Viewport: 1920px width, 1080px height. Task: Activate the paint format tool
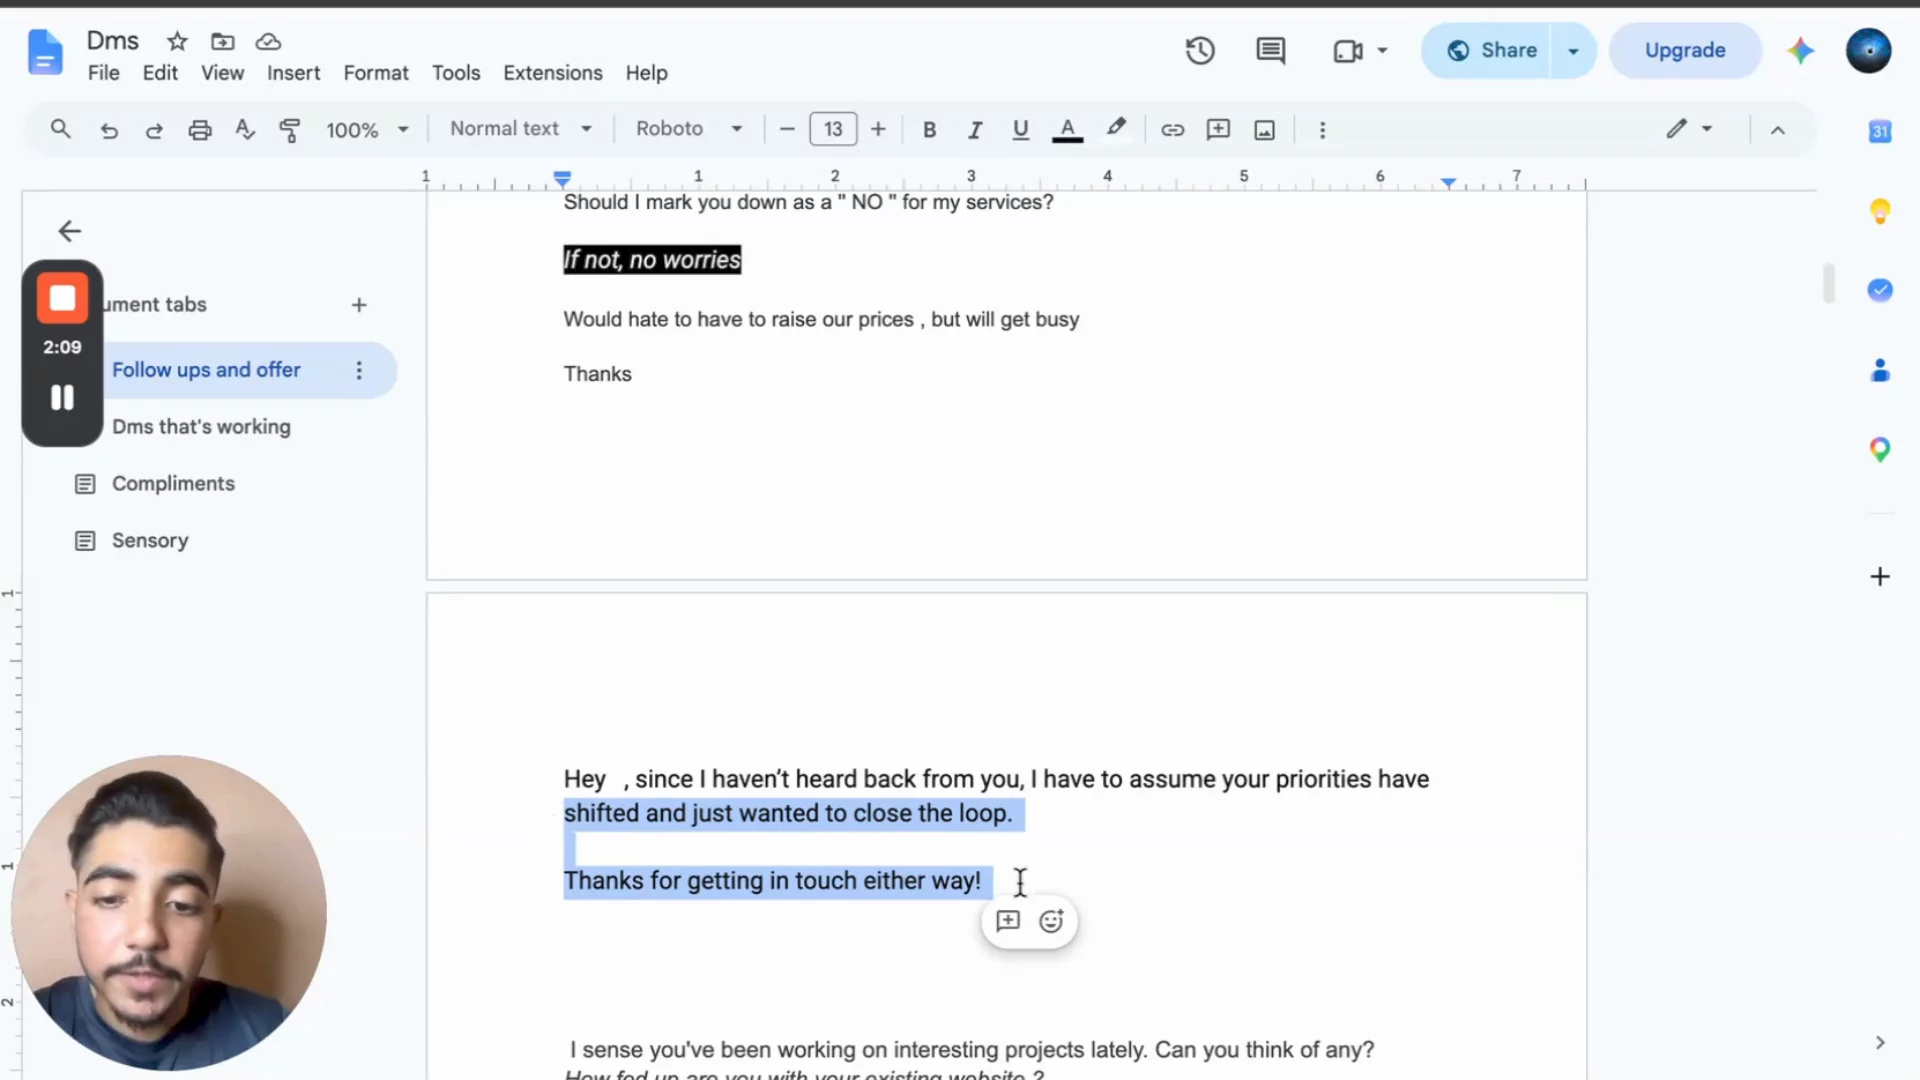point(290,130)
